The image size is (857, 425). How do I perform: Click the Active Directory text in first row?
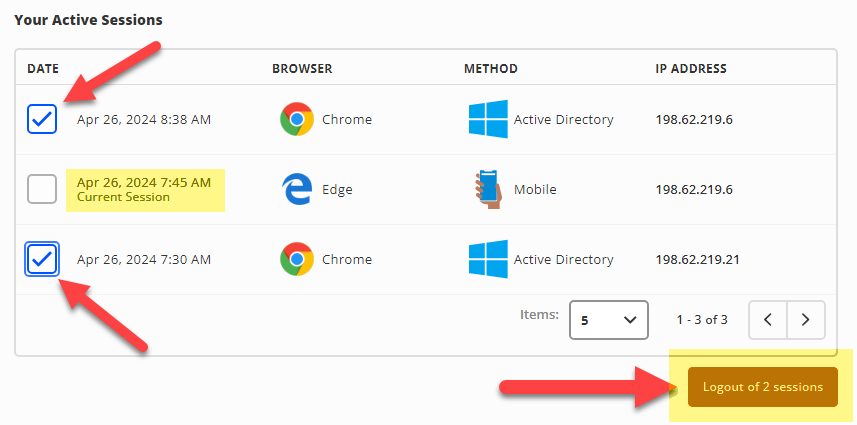(x=563, y=119)
